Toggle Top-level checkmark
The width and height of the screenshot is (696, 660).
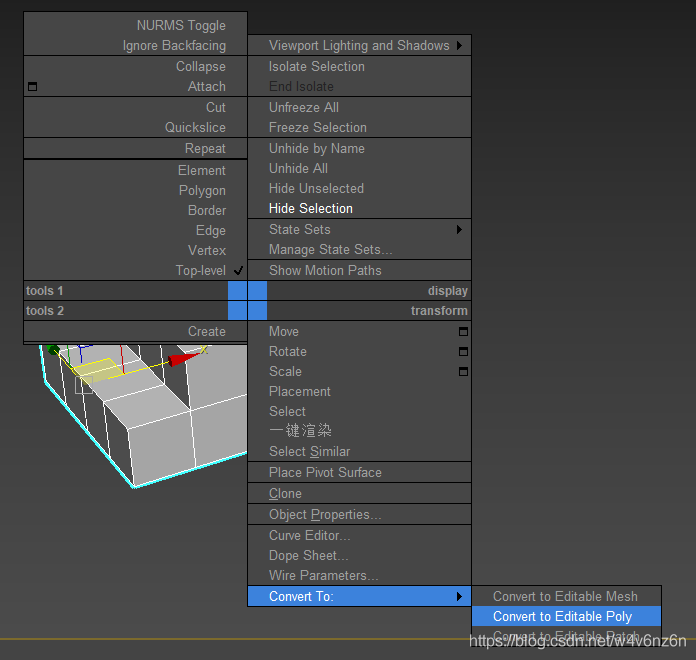[238, 270]
